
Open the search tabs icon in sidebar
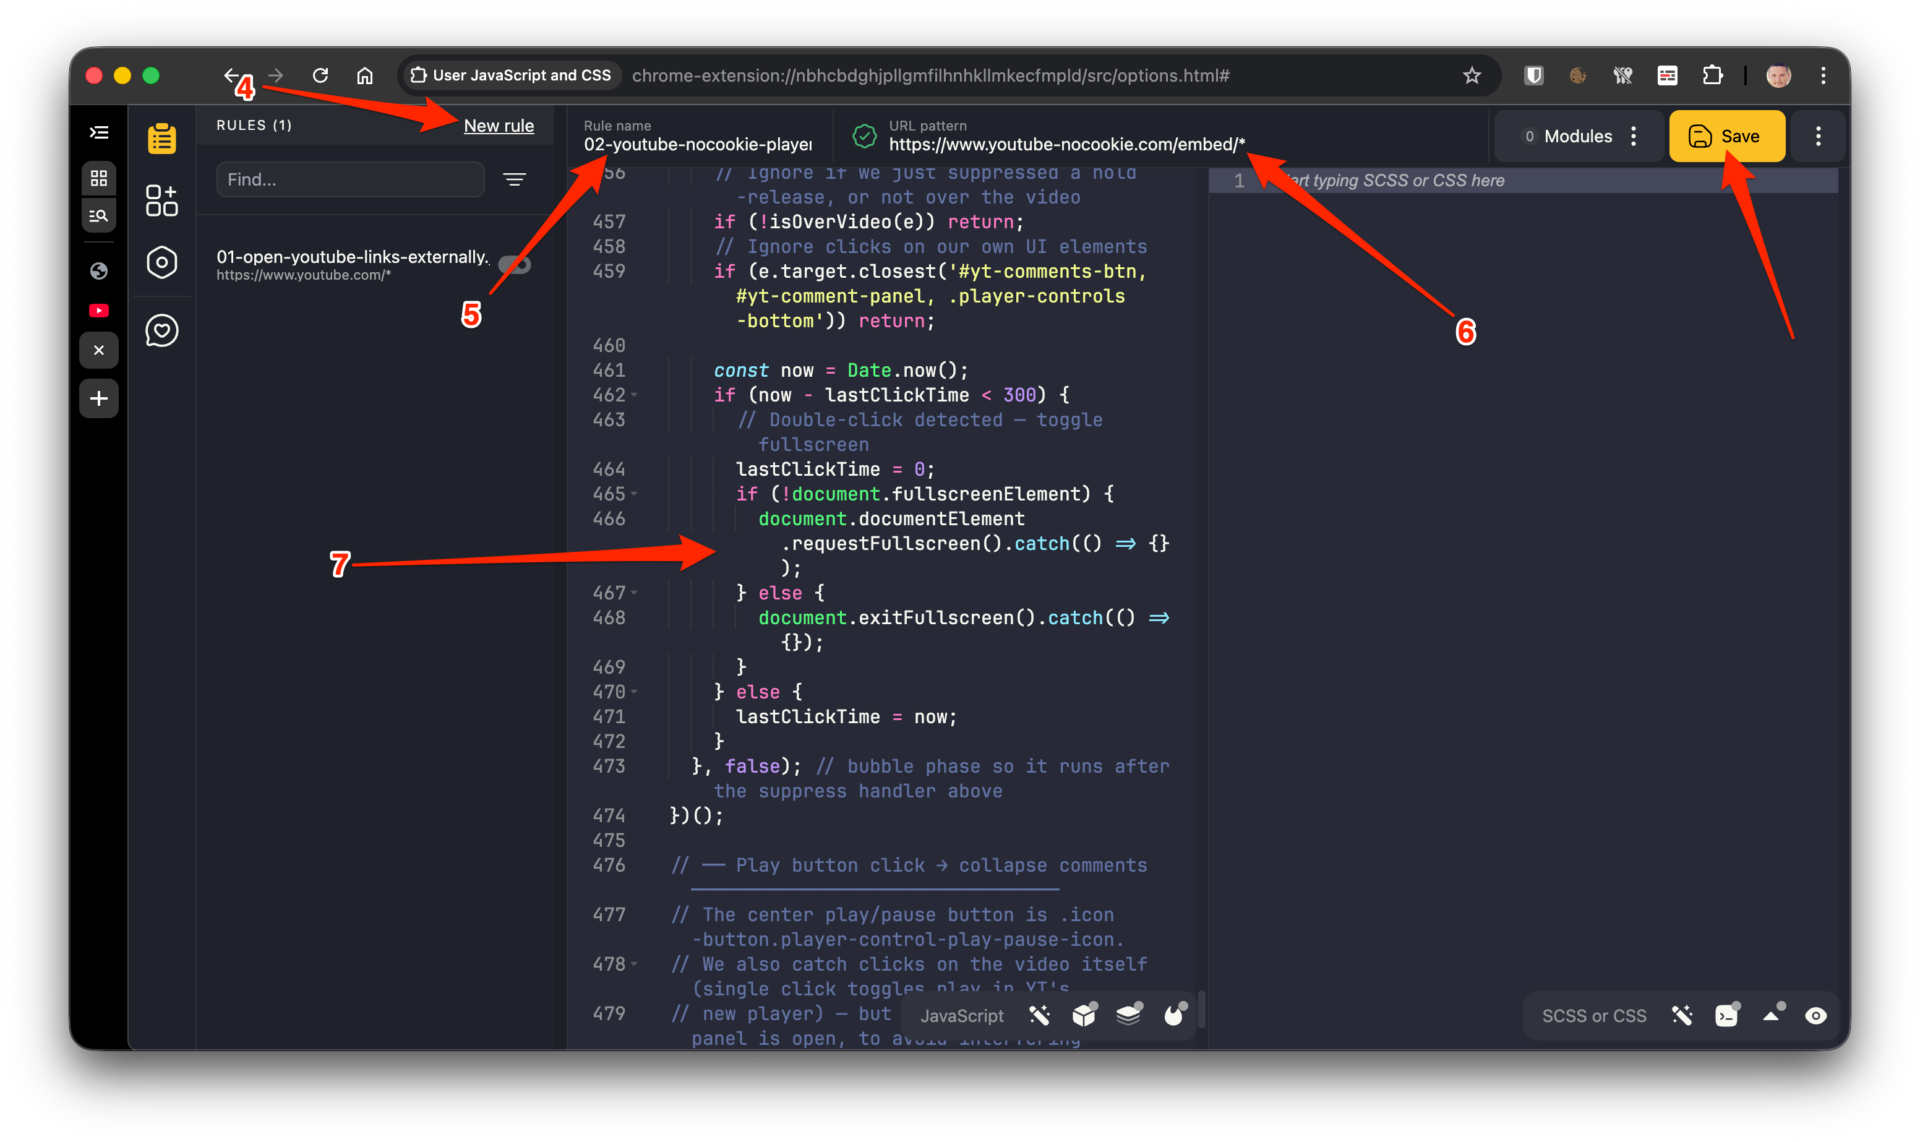click(99, 215)
